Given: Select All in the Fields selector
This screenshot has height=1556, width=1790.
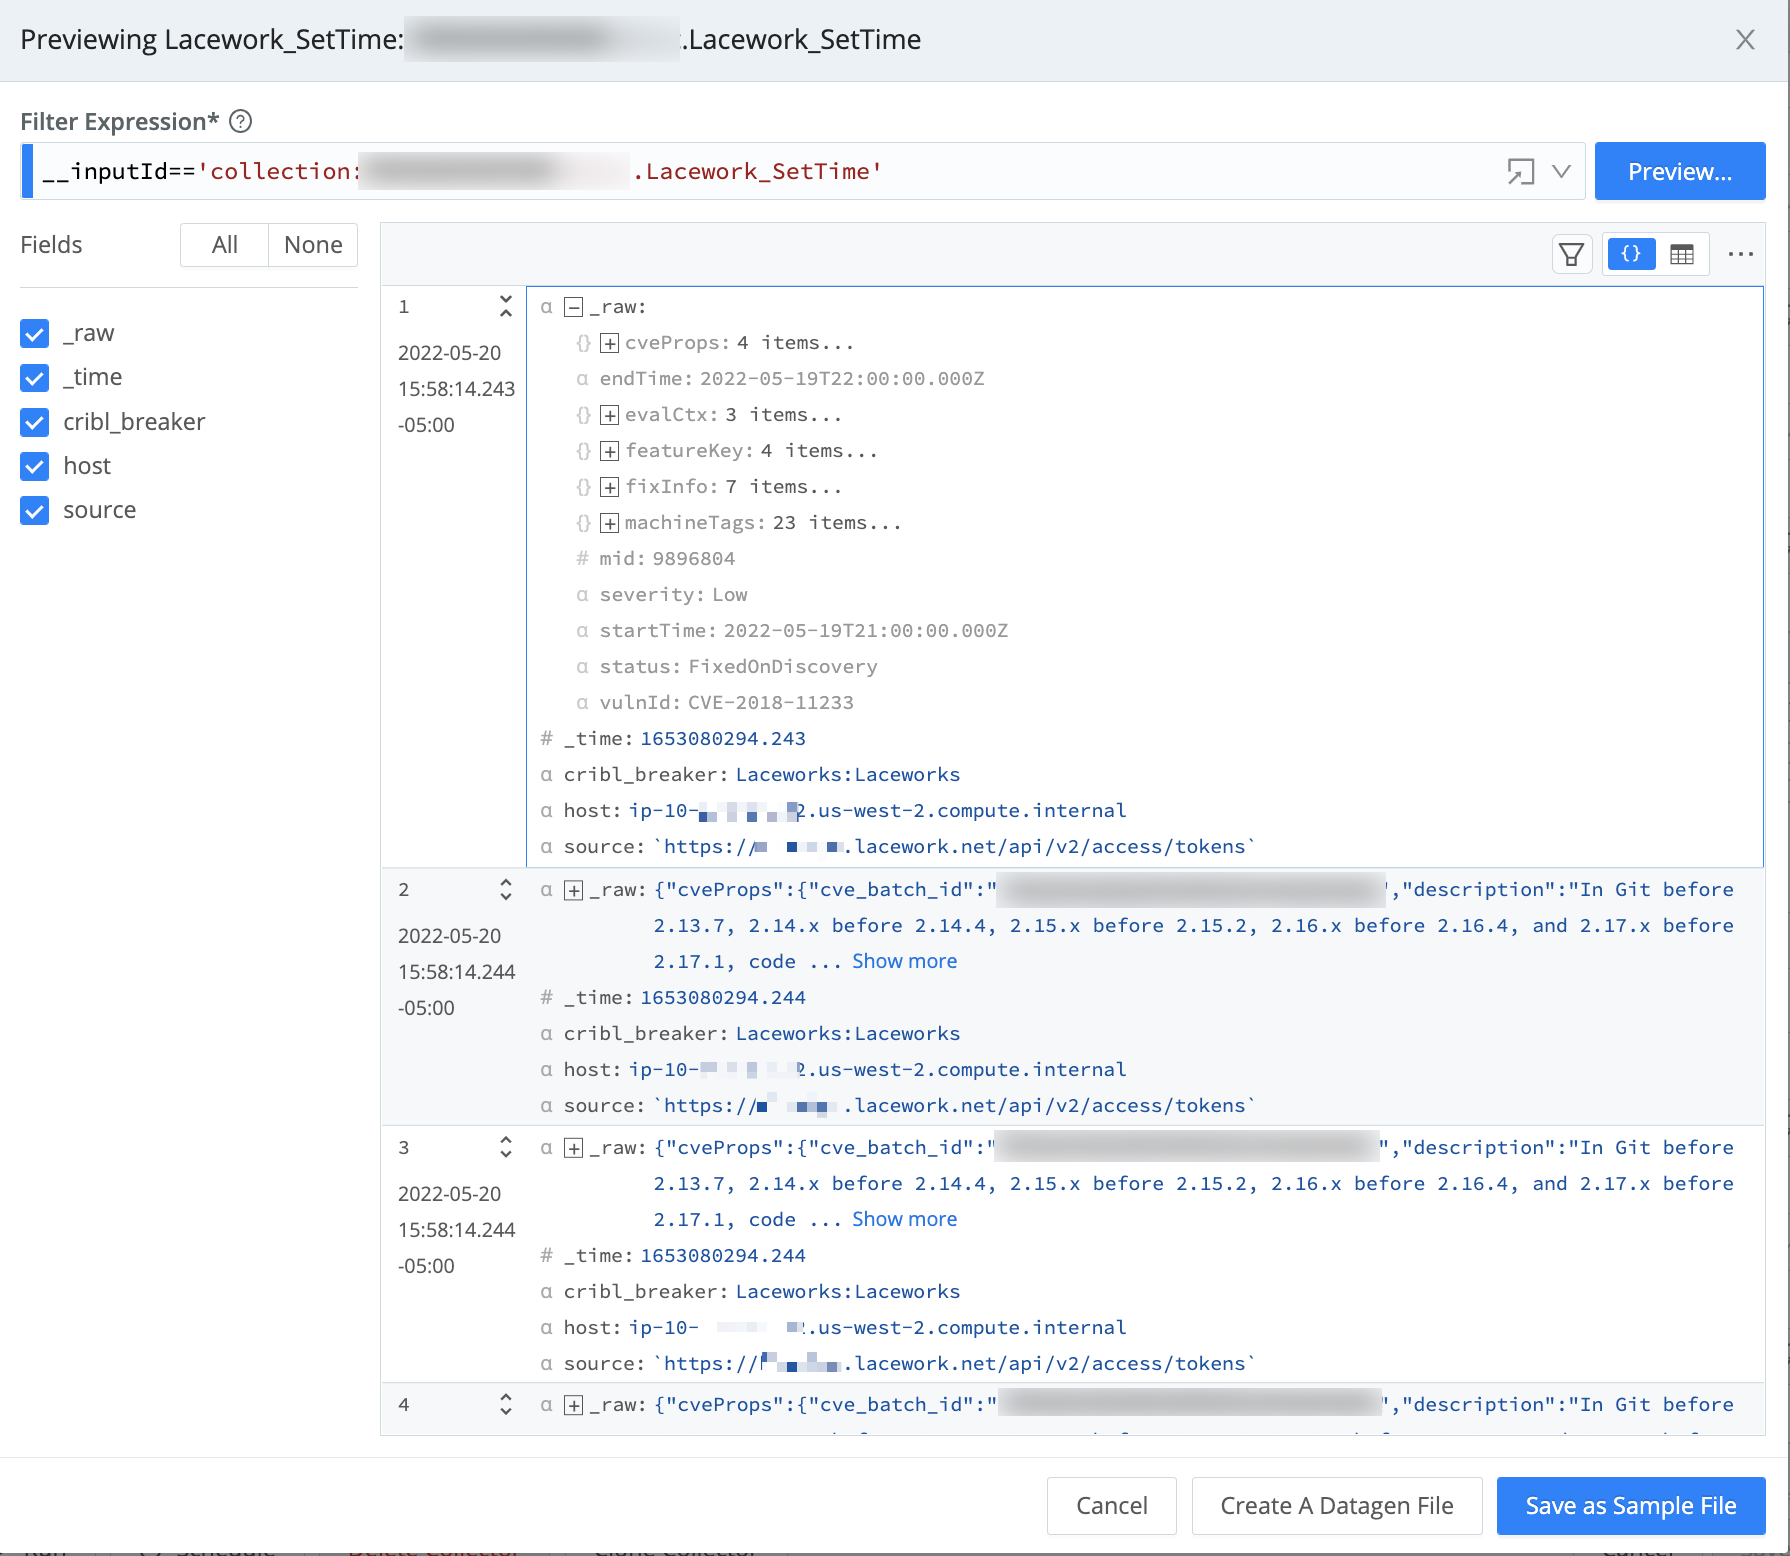Looking at the screenshot, I should pyautogui.click(x=223, y=244).
